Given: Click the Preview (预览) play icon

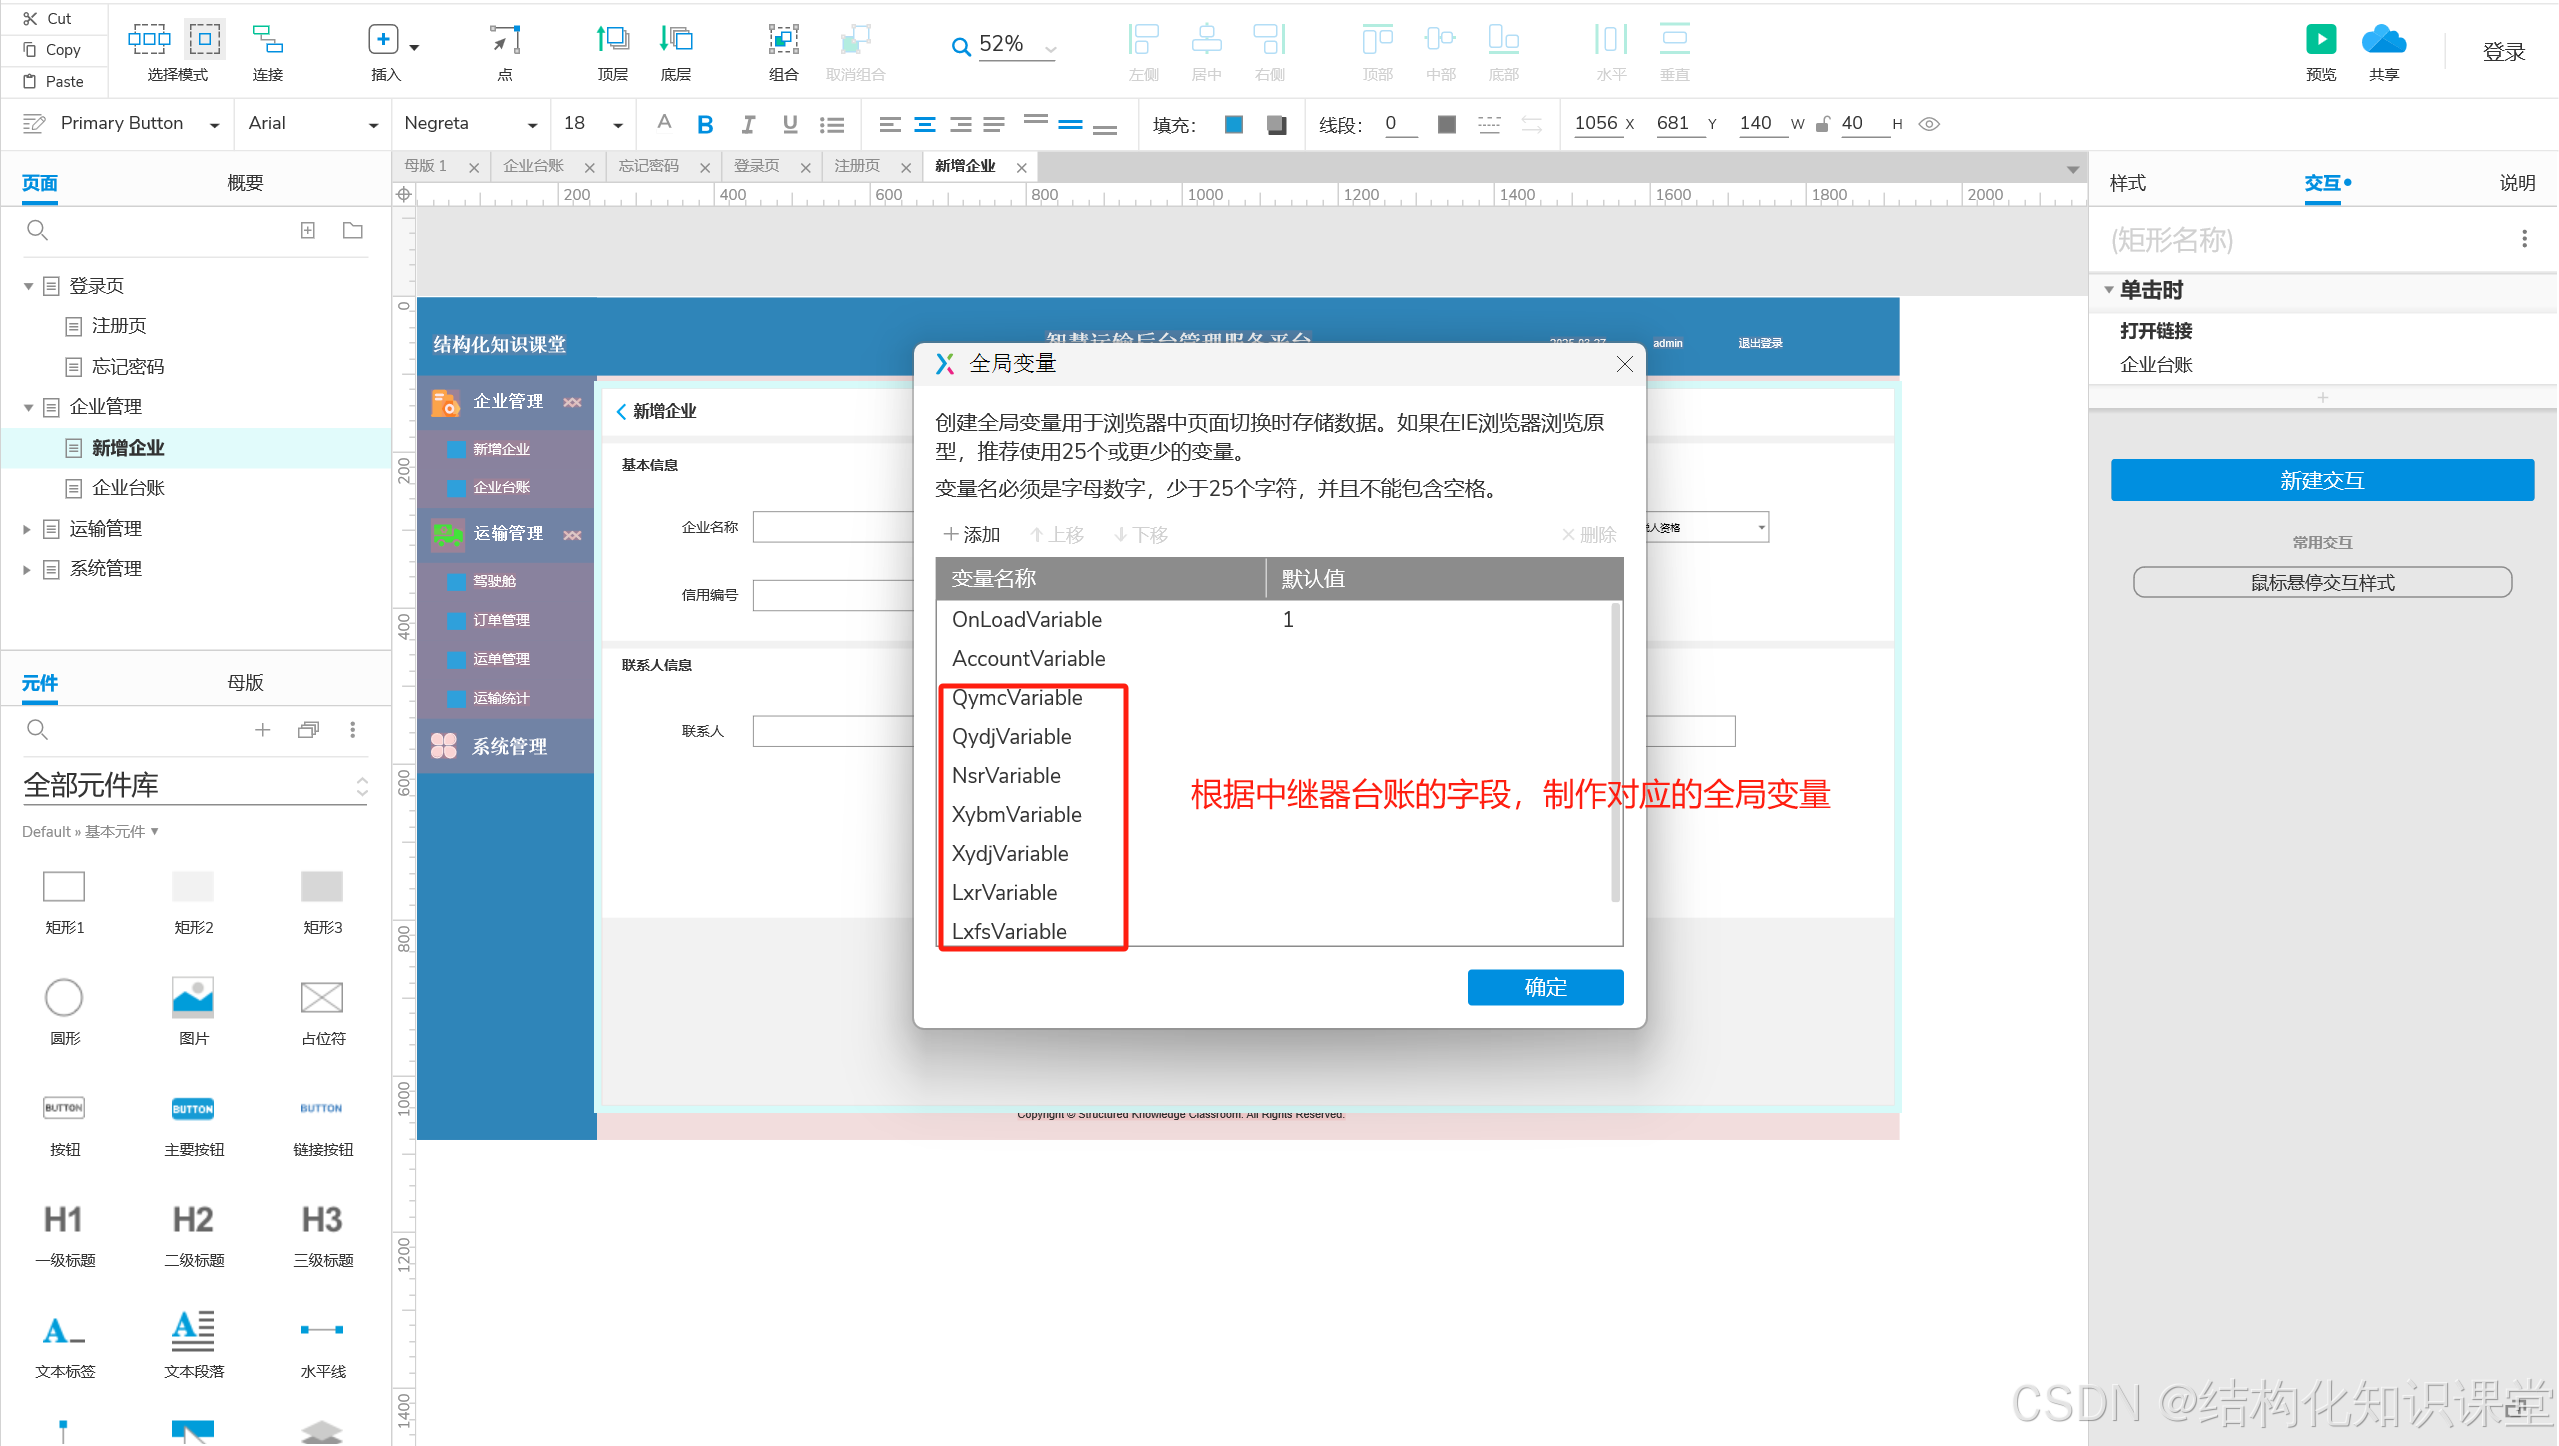Looking at the screenshot, I should (2320, 40).
